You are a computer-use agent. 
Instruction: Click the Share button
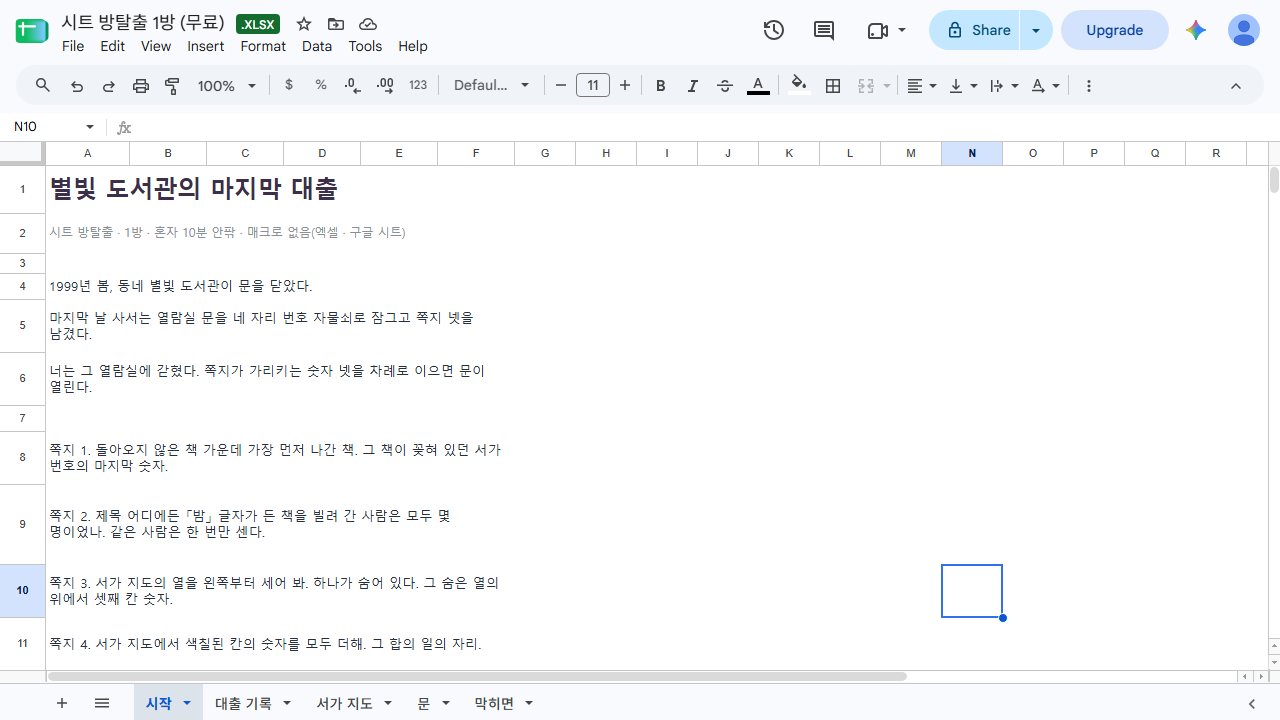[974, 30]
